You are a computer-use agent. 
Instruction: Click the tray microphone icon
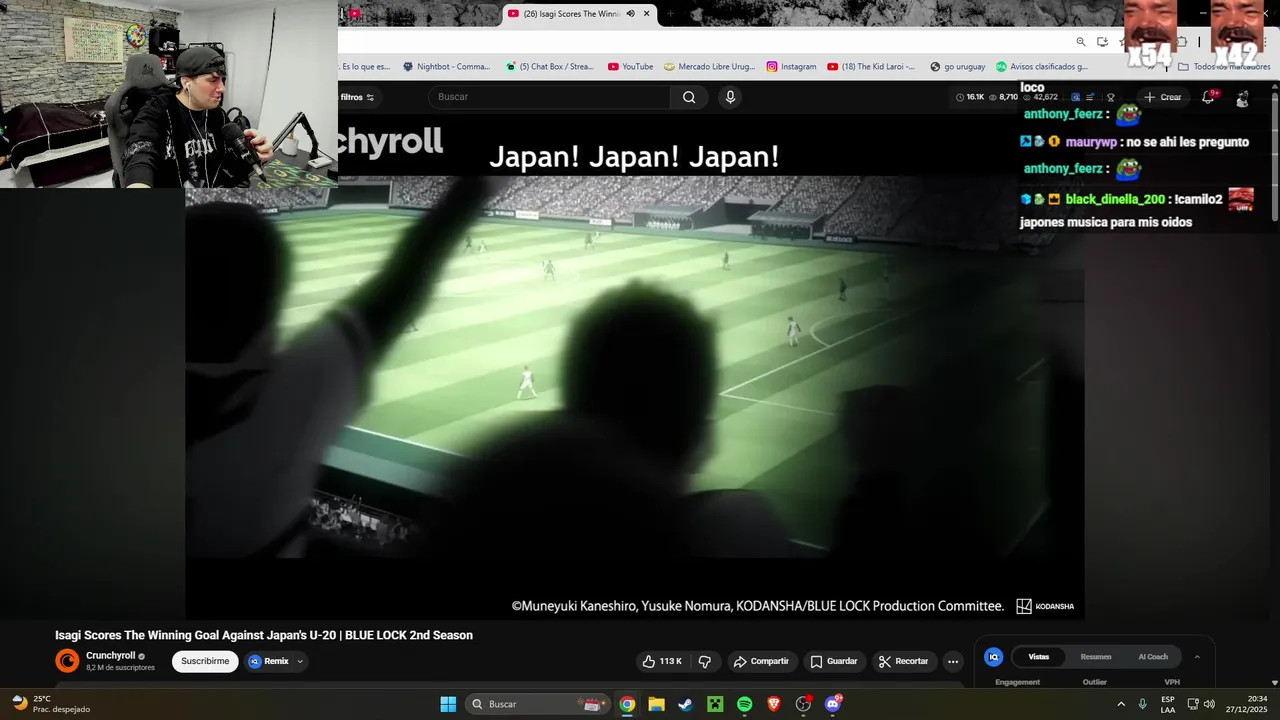(1142, 704)
